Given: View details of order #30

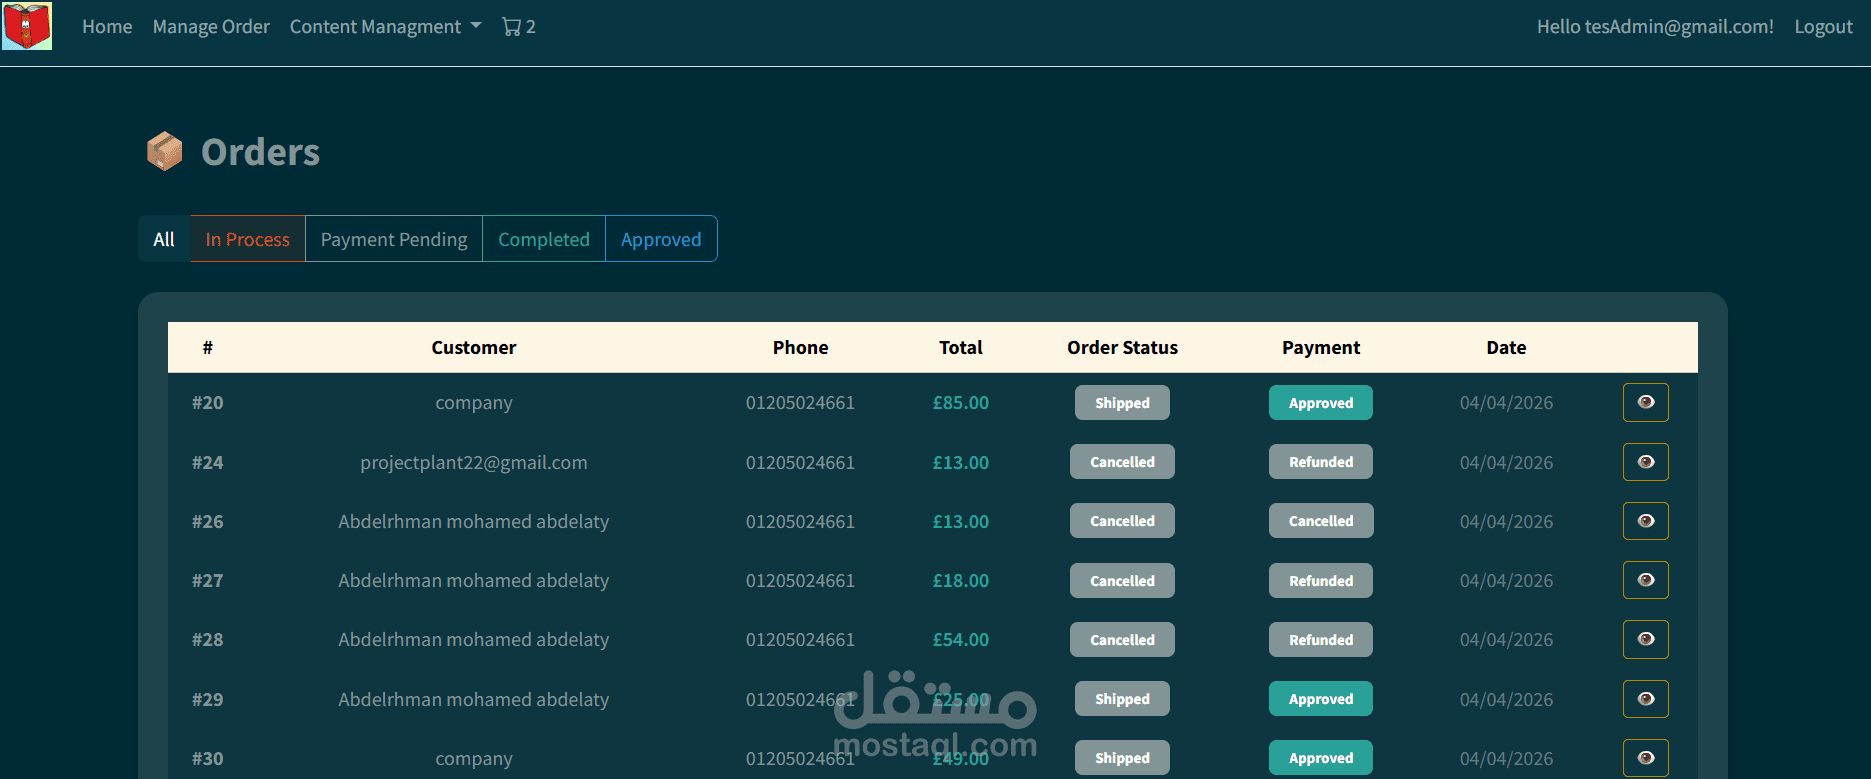Looking at the screenshot, I should click(1645, 758).
